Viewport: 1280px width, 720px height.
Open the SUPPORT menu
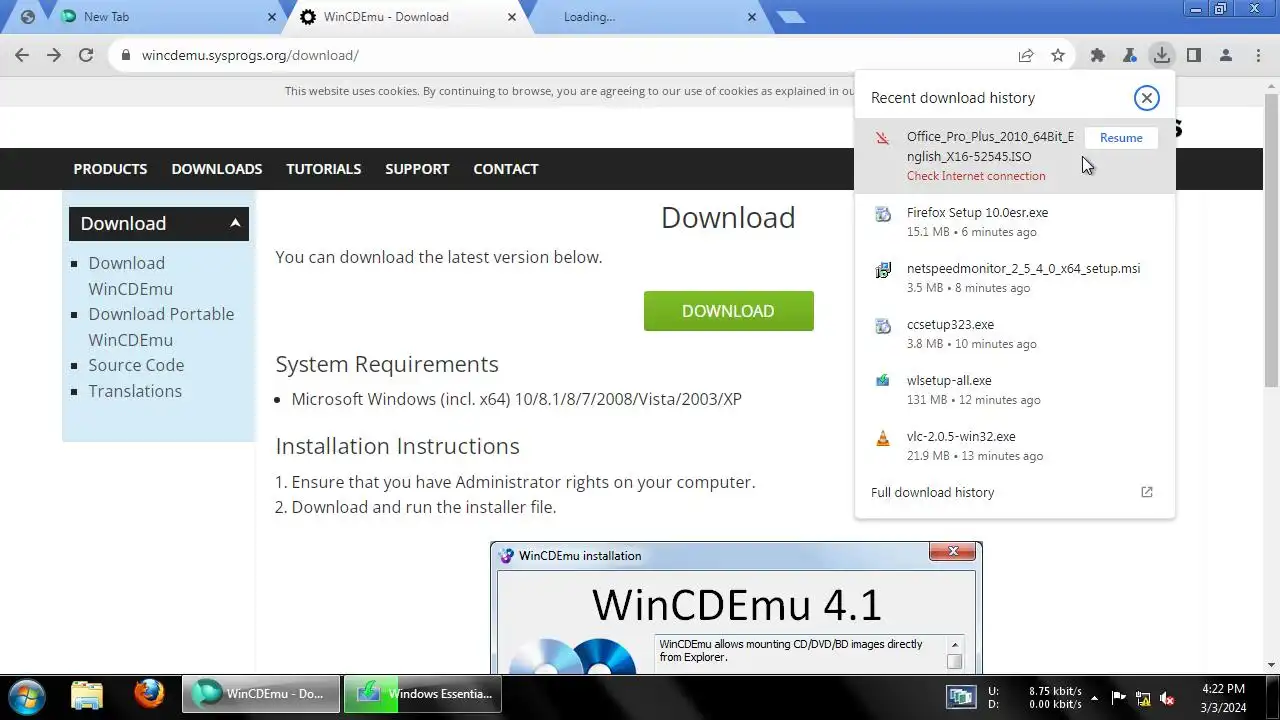pos(417,169)
